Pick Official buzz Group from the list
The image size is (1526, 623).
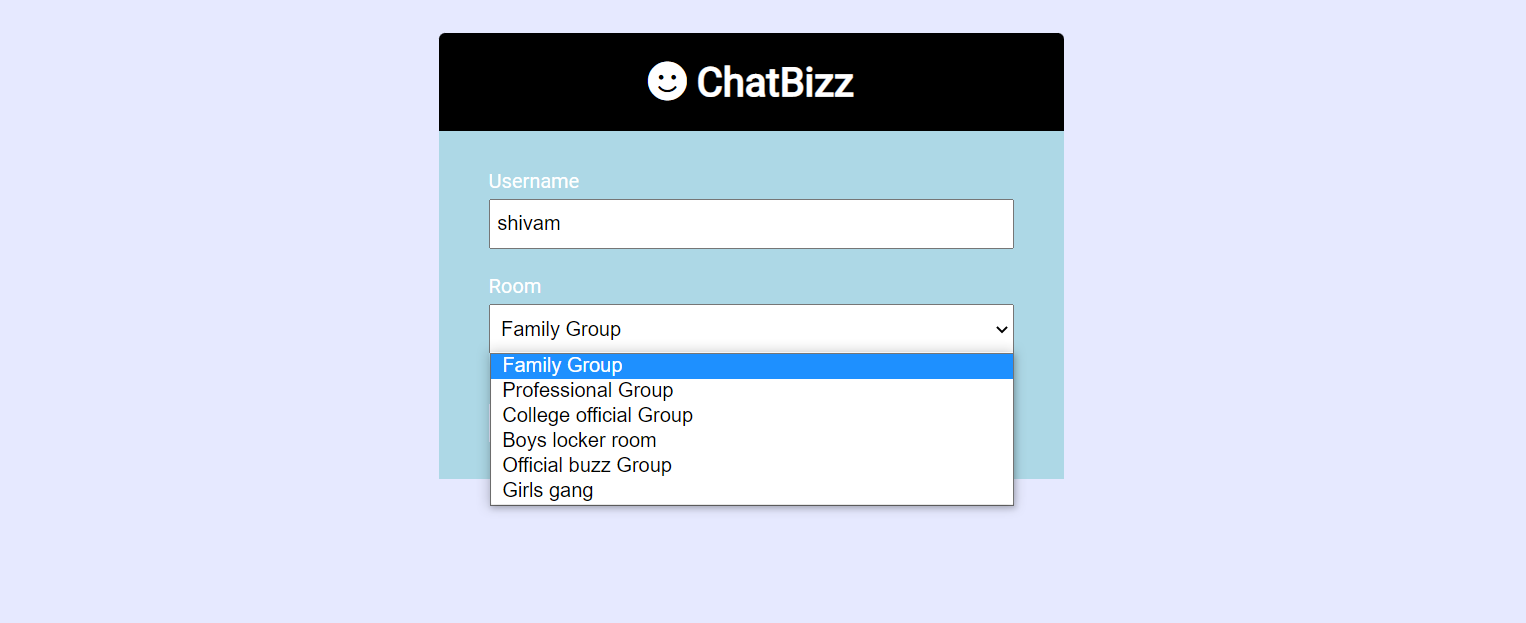coord(587,465)
